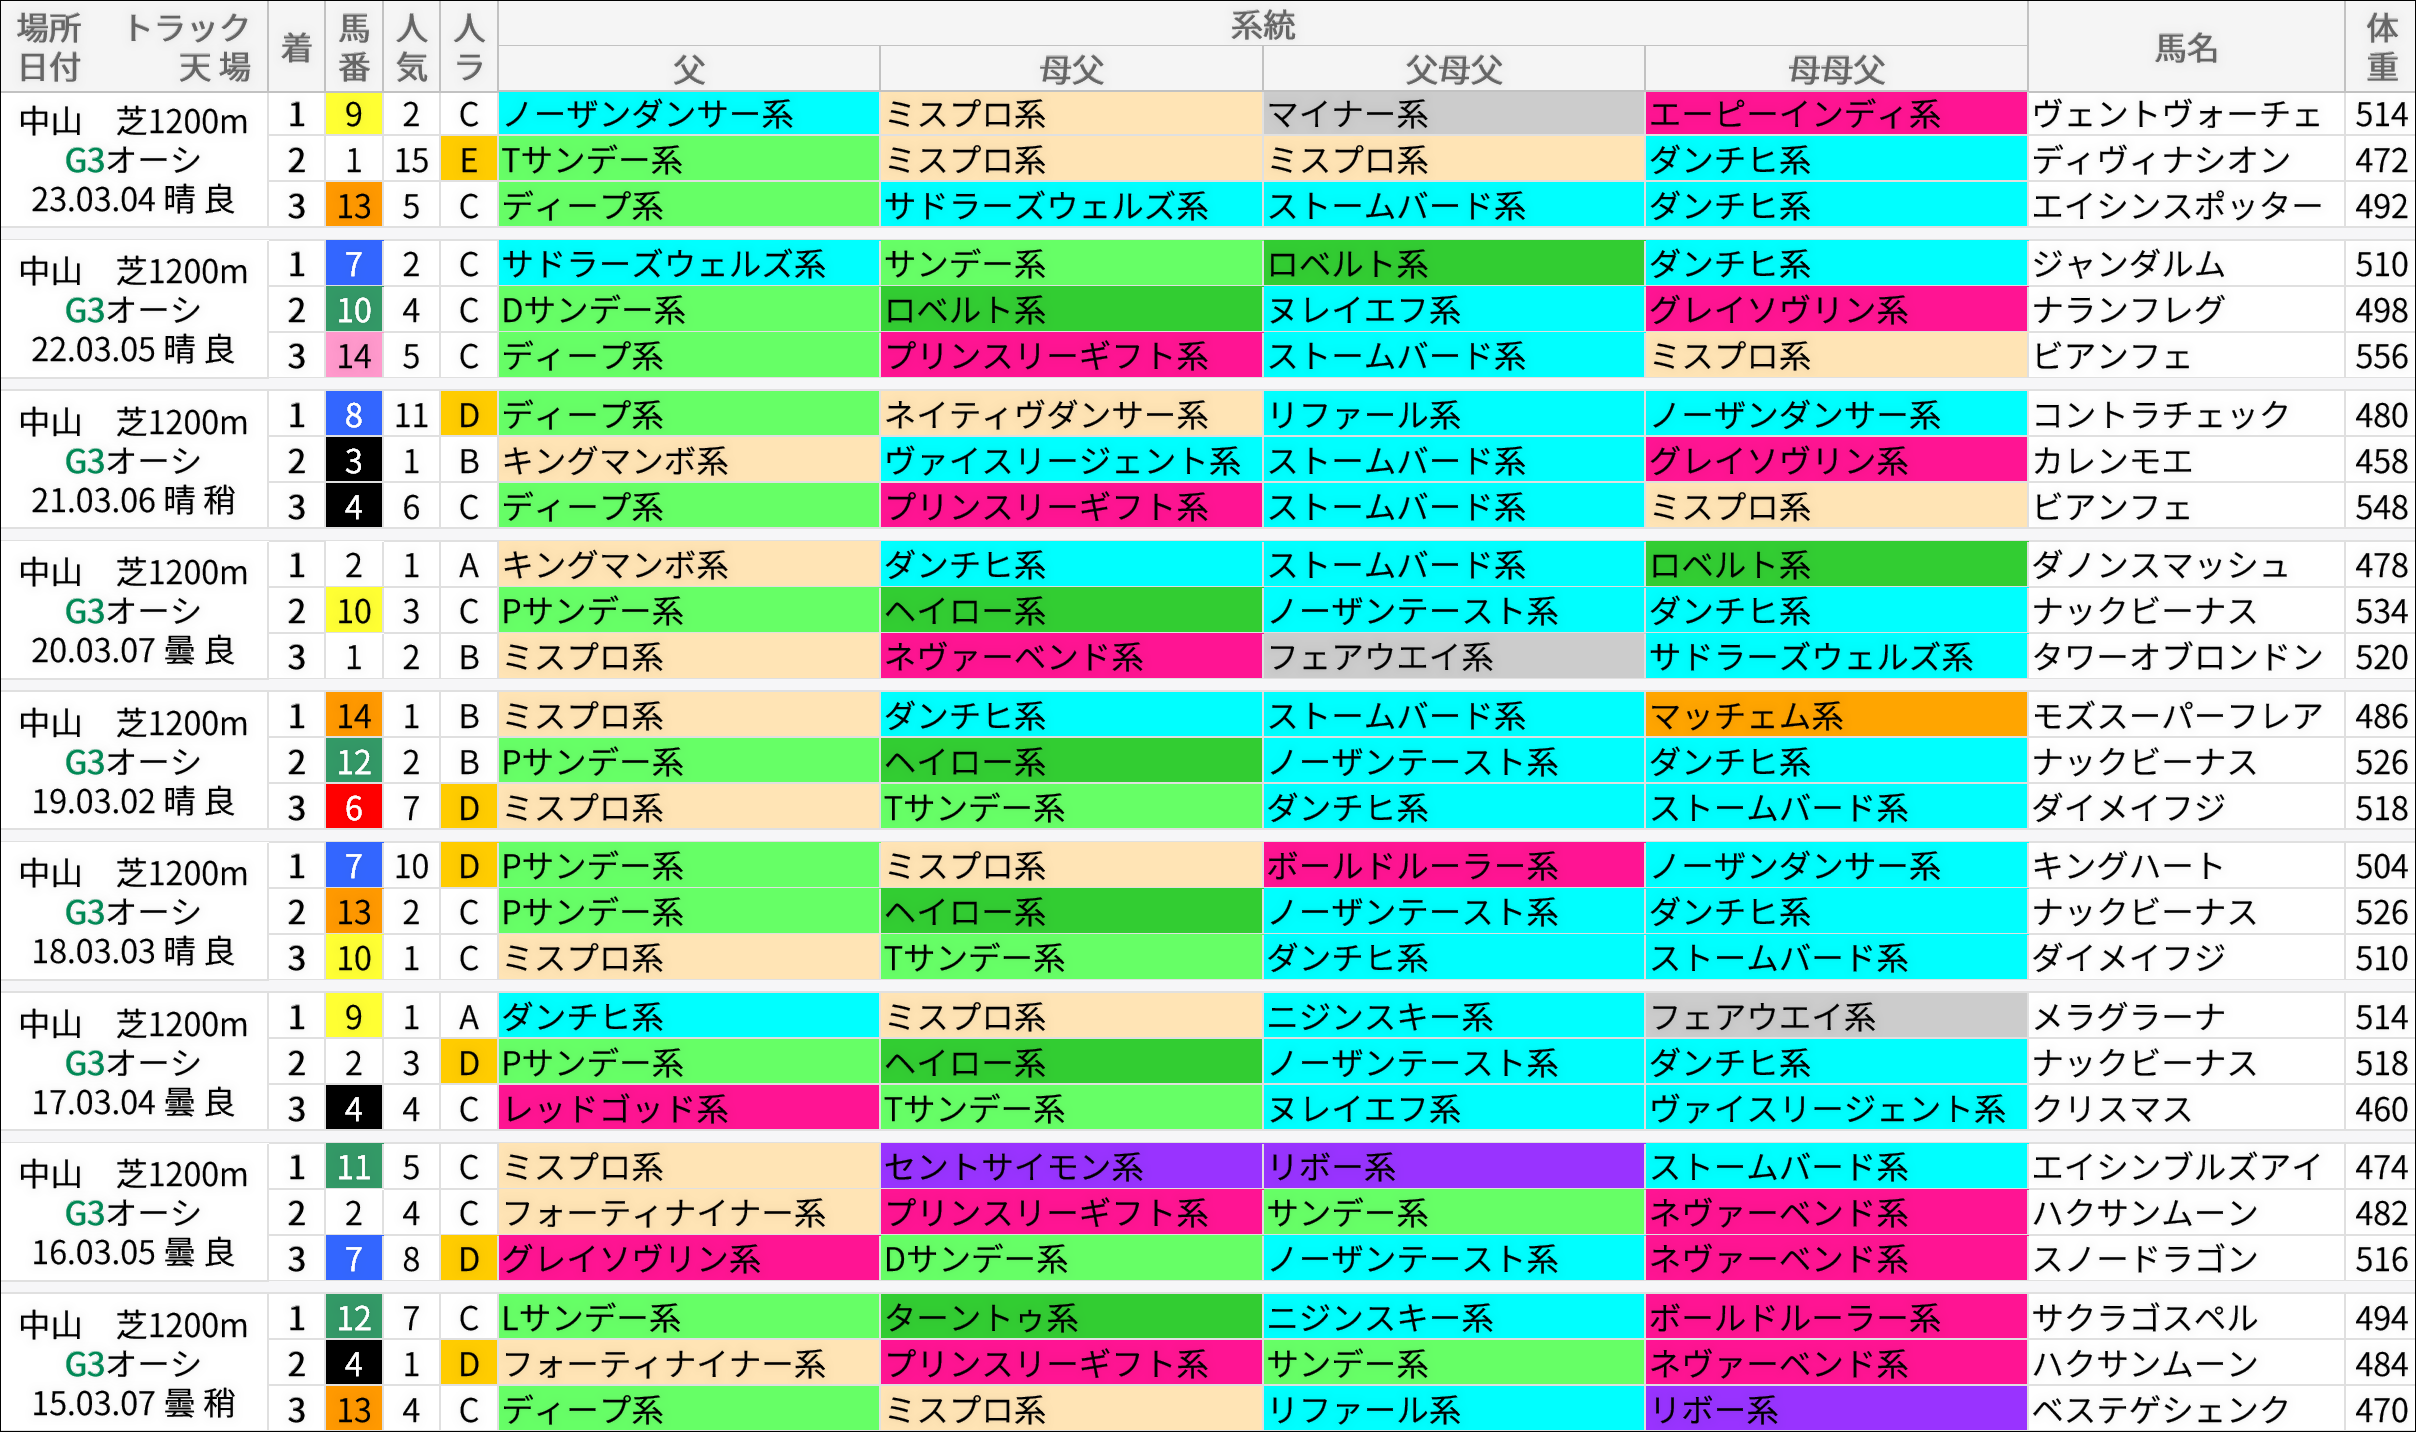Click ボールドルーラー系 in キングハート row
Viewport: 2416px width, 1432px height.
[x=1453, y=867]
